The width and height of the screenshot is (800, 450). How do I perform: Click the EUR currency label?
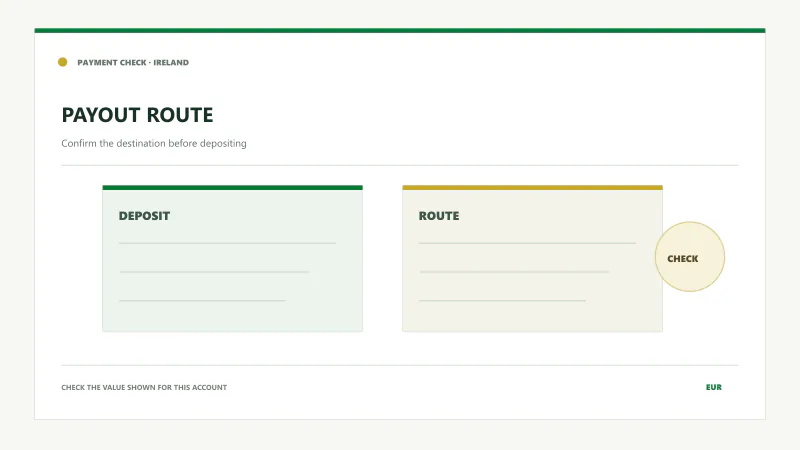point(714,387)
